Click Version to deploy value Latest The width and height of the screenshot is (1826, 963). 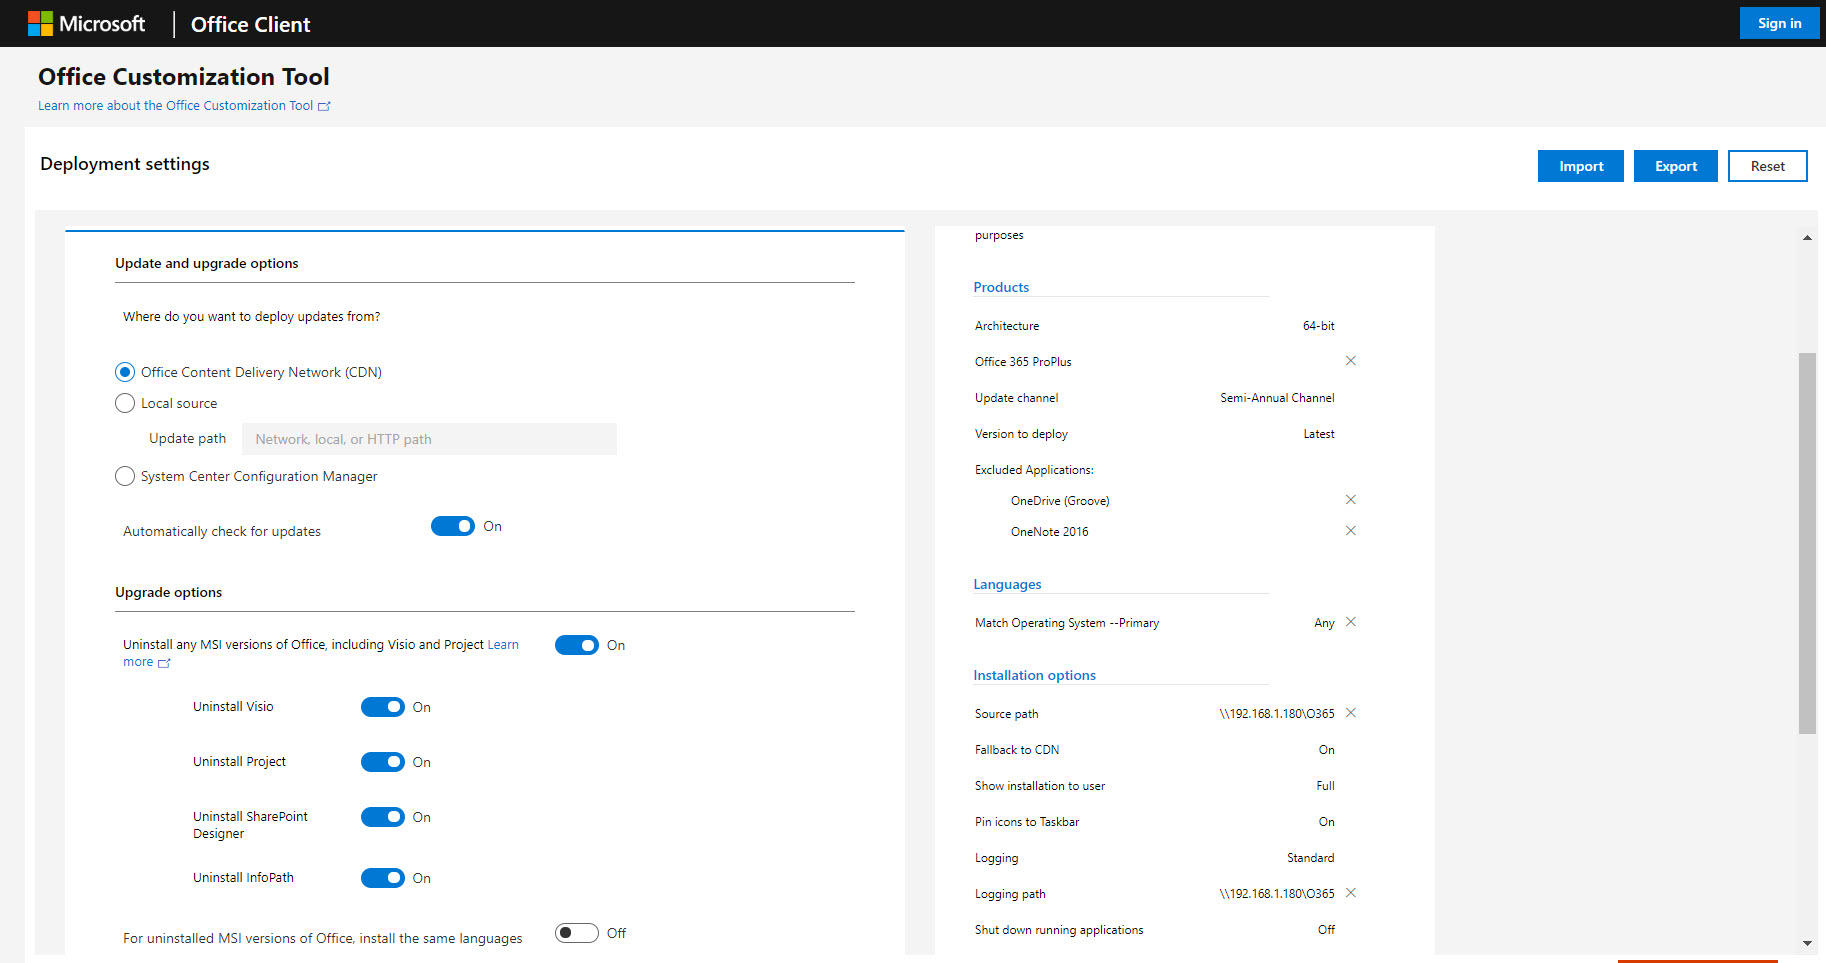(1319, 434)
